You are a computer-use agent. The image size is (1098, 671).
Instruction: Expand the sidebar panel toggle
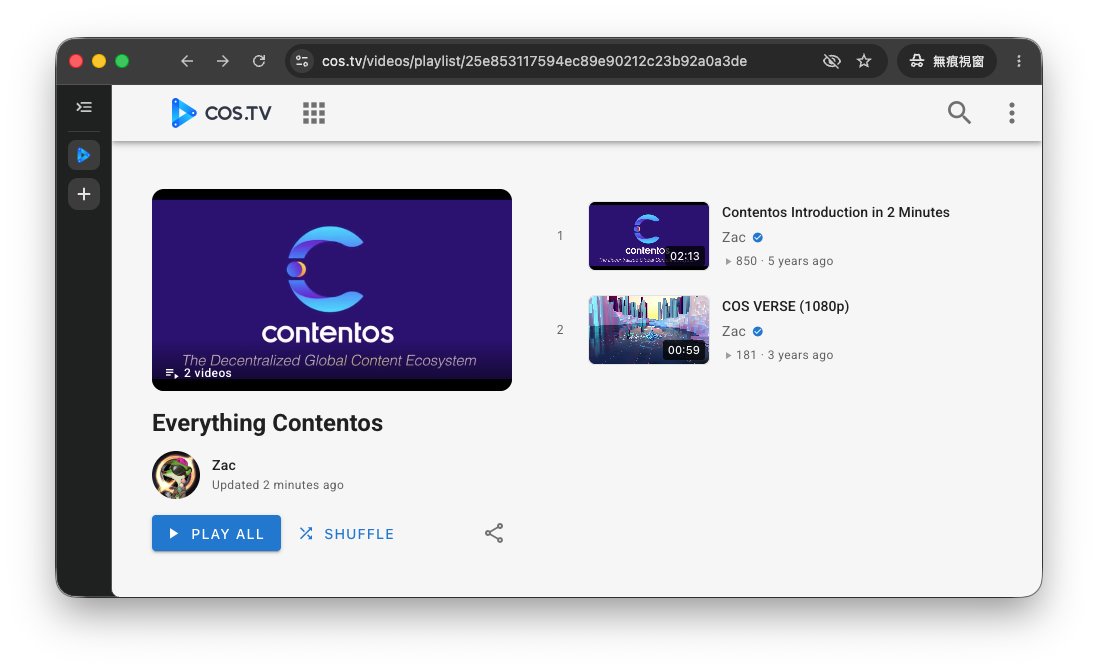(x=84, y=107)
